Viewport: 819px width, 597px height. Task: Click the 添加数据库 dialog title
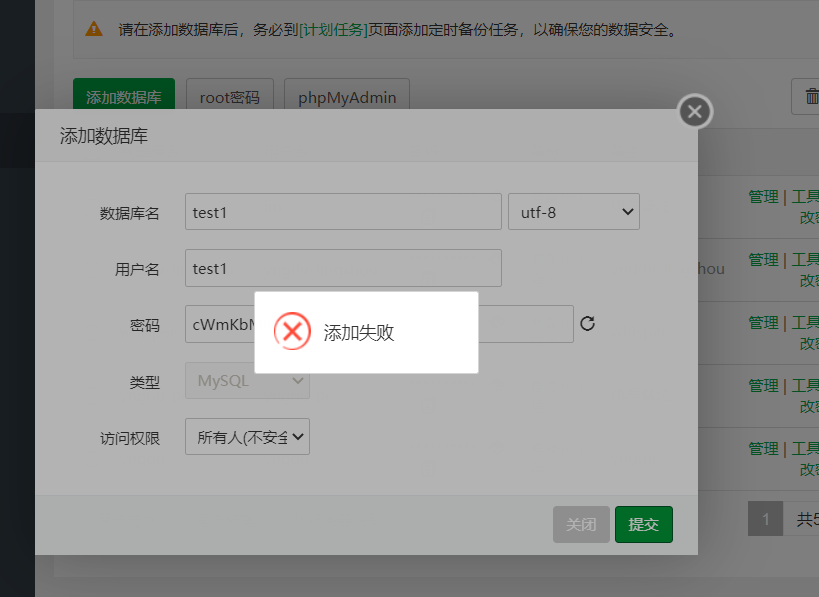103,136
